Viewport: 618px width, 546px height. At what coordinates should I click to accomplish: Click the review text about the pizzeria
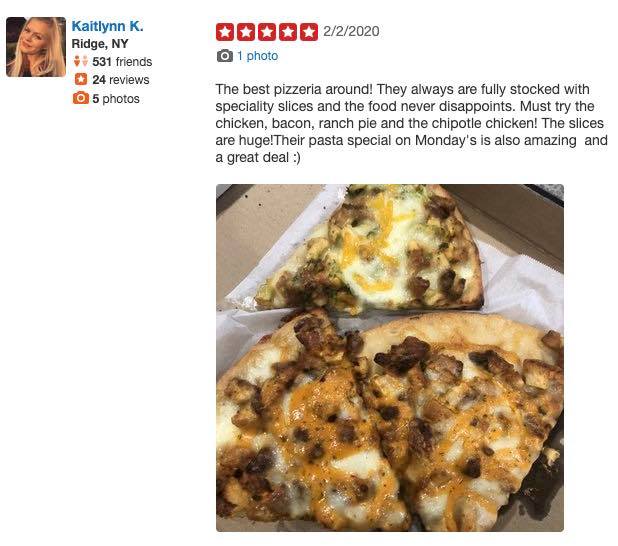[411, 123]
